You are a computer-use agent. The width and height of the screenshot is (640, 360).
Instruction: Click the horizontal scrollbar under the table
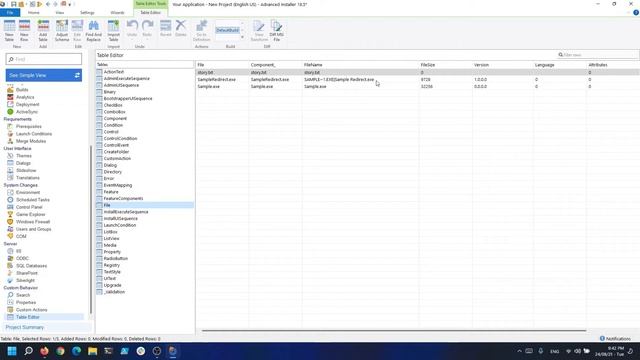pos(394,331)
